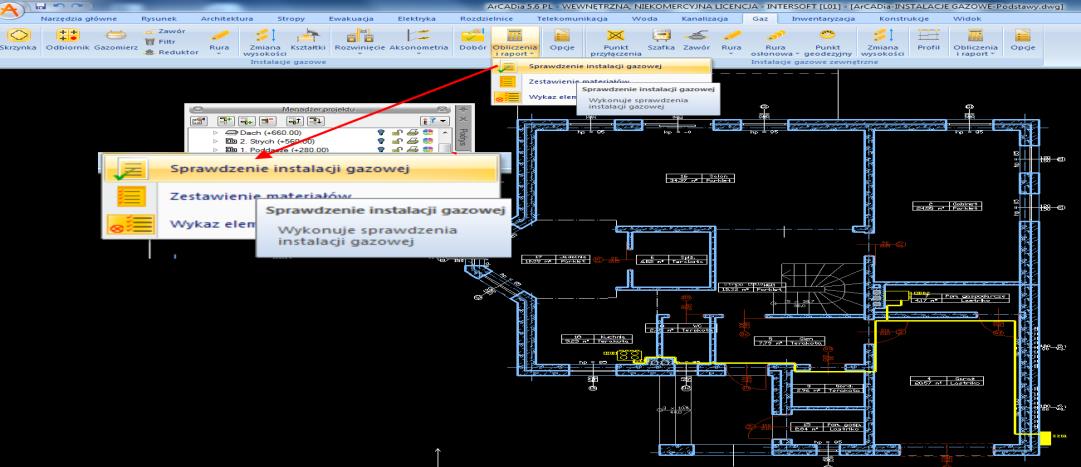Screen dimensions: 1081x467
Task: Expand the 2. Strych tree node
Action: 215,141
